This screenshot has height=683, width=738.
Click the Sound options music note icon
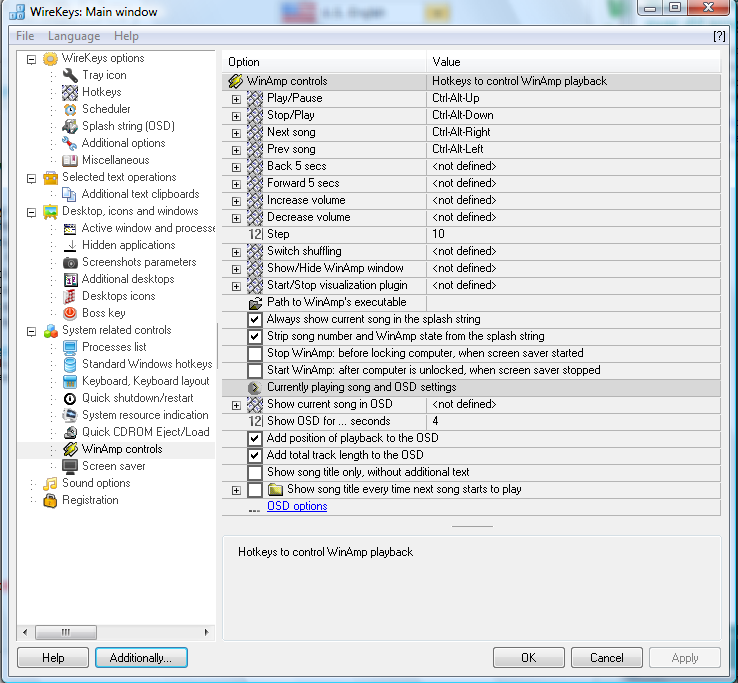point(50,483)
